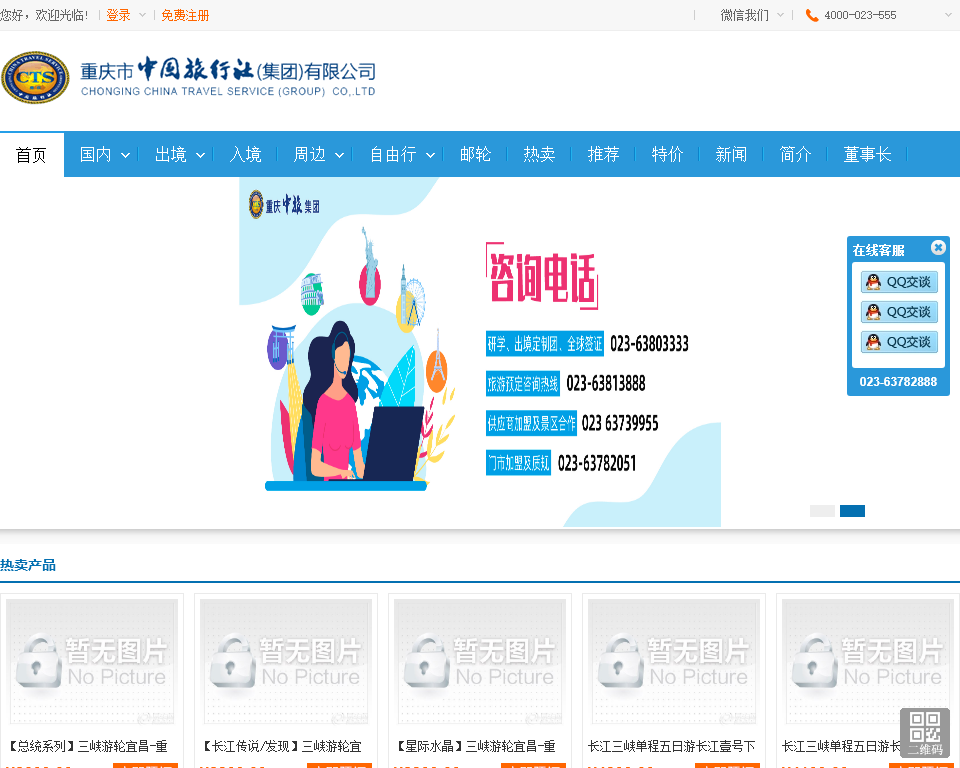This screenshot has height=768, width=960.
Task: Close the 在线客服 panel
Action: (x=938, y=247)
